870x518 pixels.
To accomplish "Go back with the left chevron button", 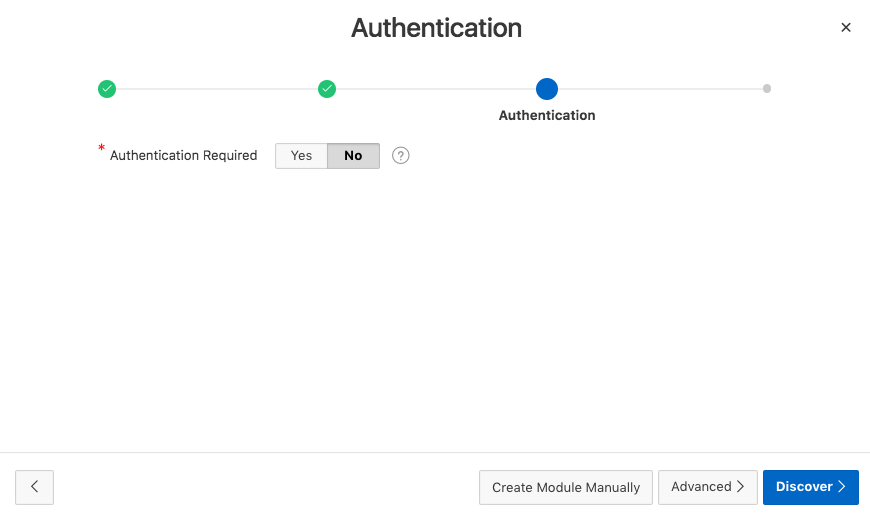I will pos(35,487).
